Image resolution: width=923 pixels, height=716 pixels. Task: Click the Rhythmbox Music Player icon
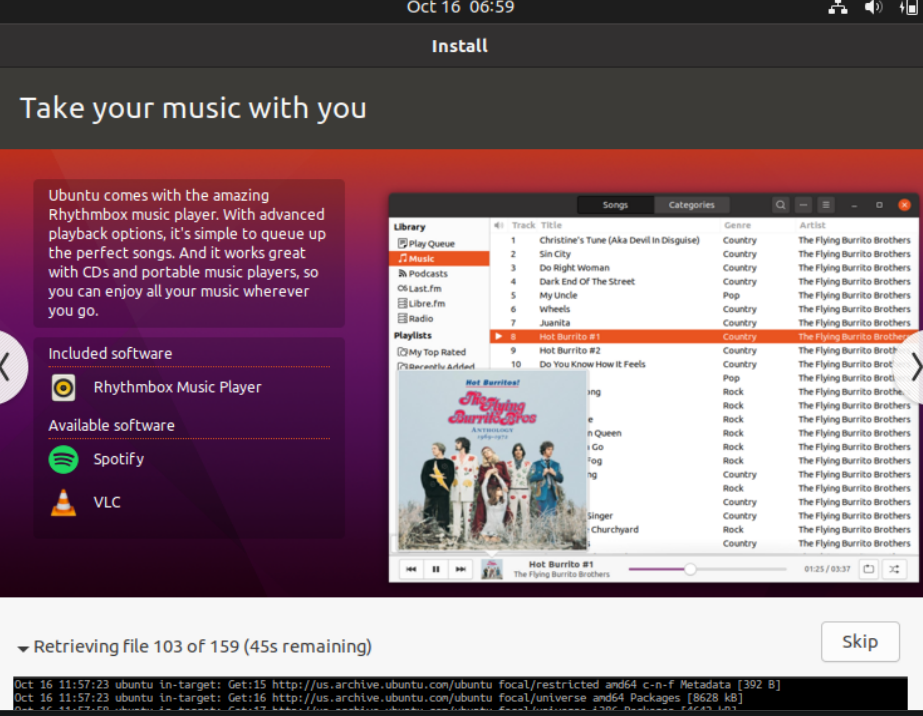63,388
